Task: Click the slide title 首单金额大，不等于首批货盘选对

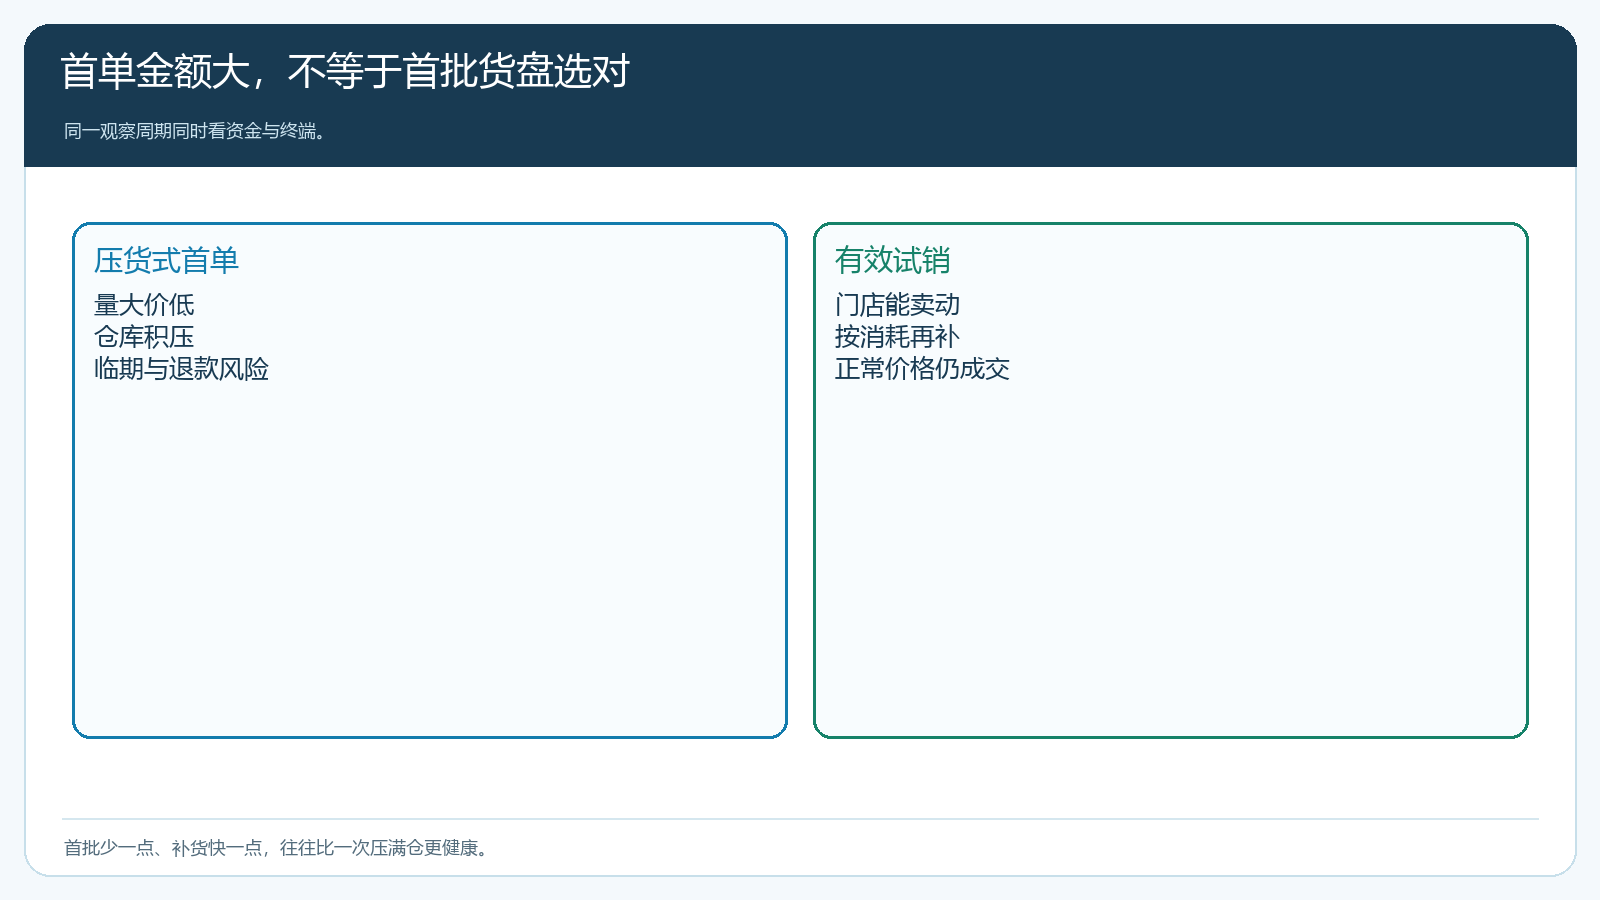Action: [x=345, y=71]
